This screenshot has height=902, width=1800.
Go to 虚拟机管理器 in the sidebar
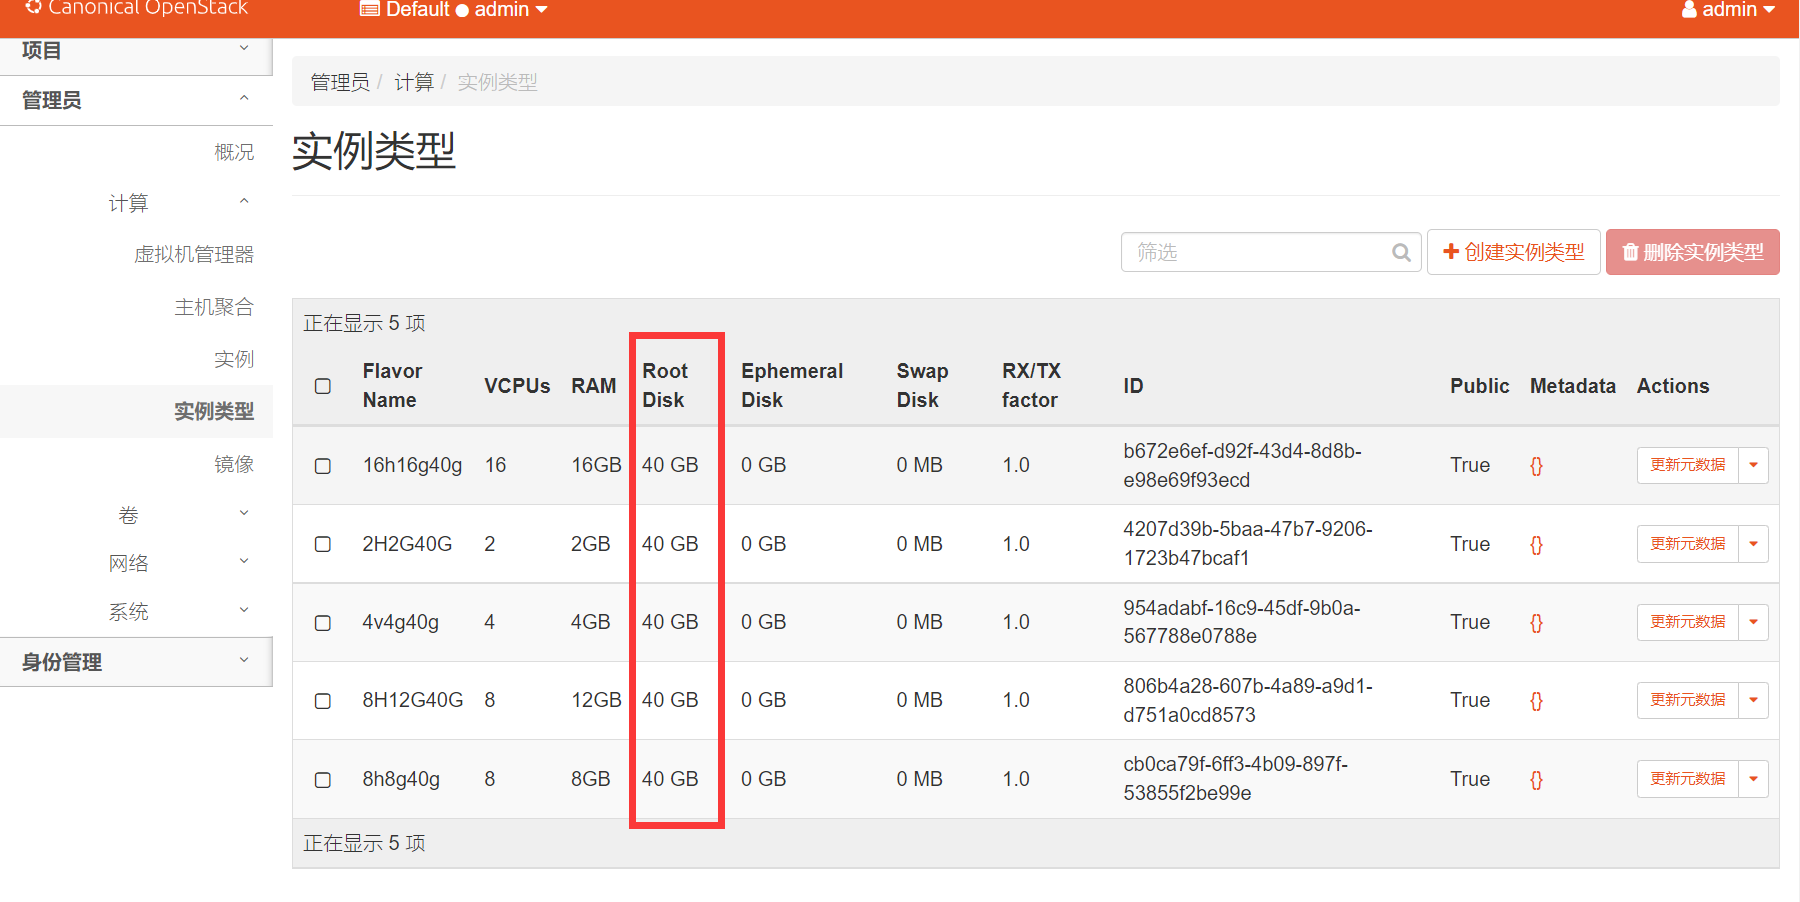193,255
